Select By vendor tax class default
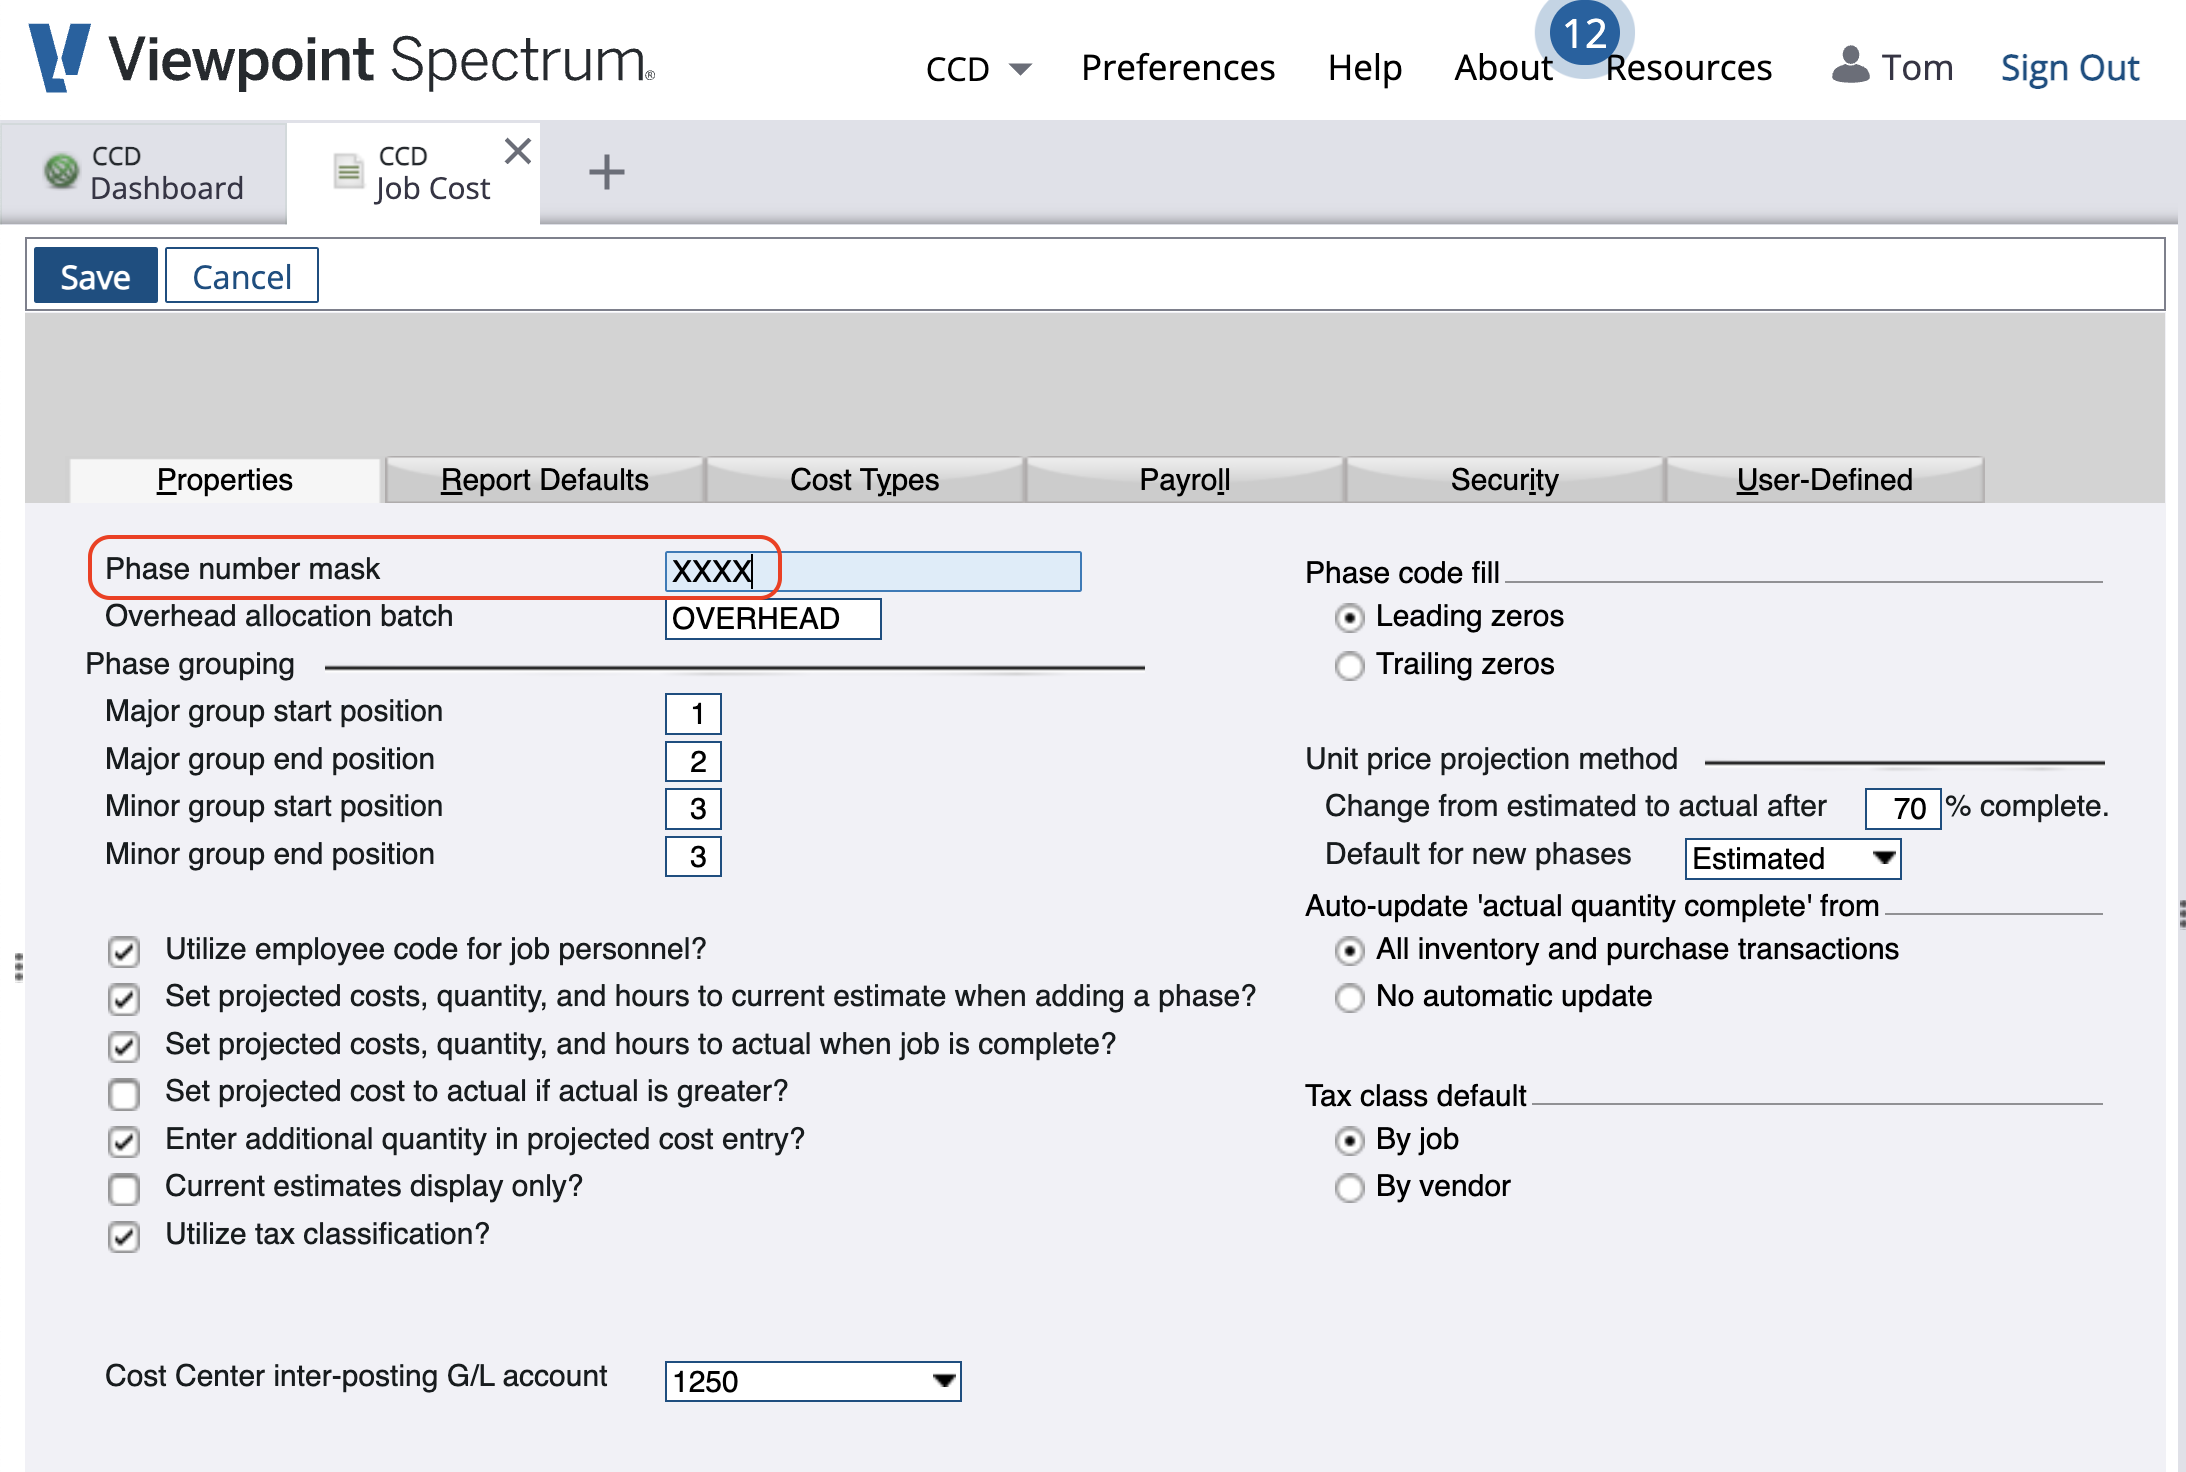 point(1349,1187)
